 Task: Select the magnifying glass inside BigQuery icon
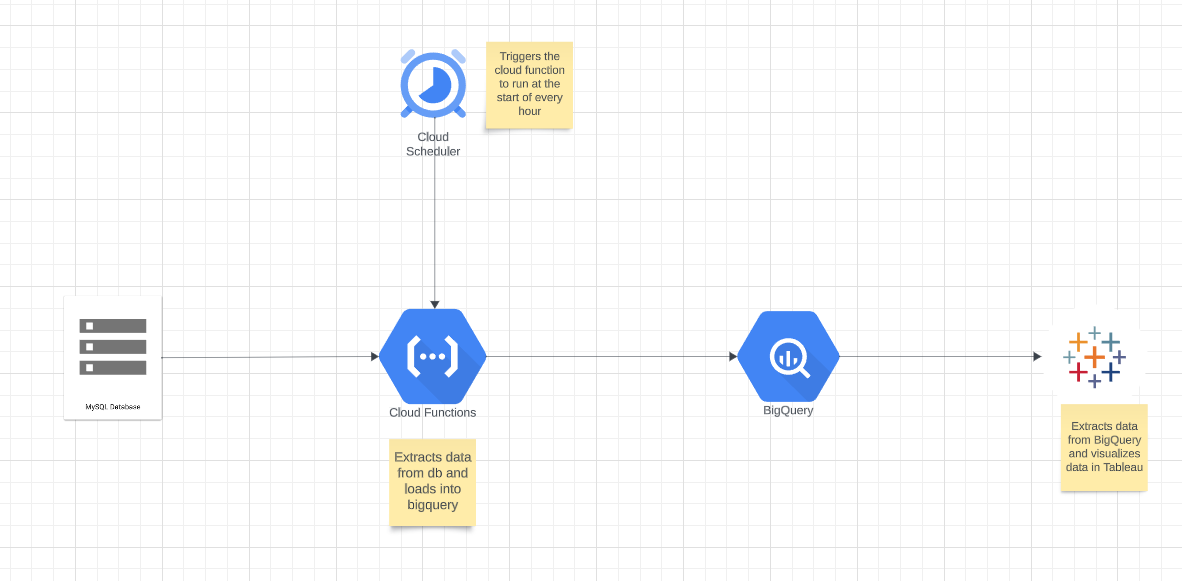pos(788,356)
